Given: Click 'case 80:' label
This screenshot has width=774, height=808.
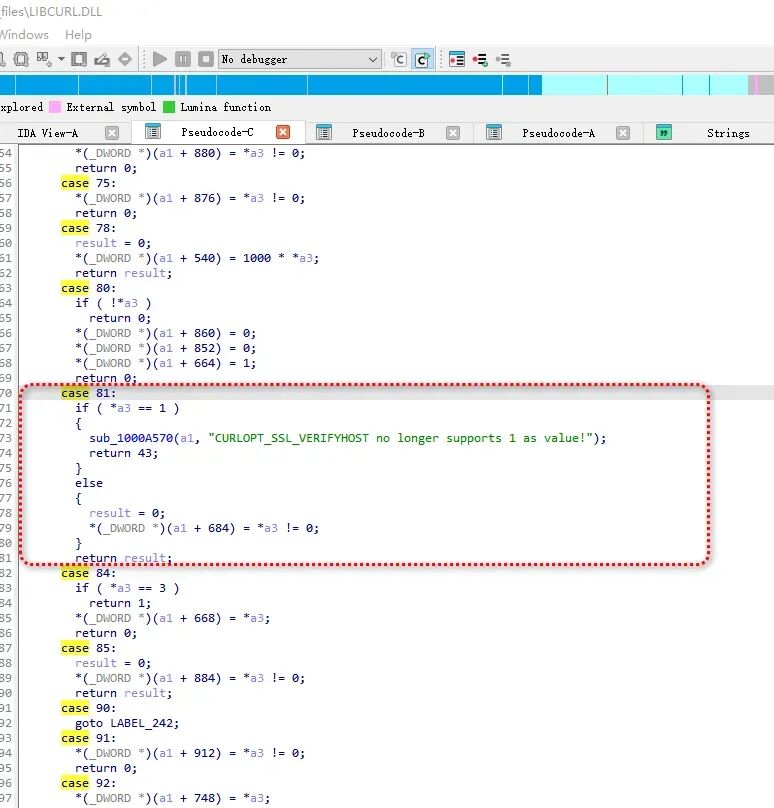Looking at the screenshot, I should click(x=89, y=288).
